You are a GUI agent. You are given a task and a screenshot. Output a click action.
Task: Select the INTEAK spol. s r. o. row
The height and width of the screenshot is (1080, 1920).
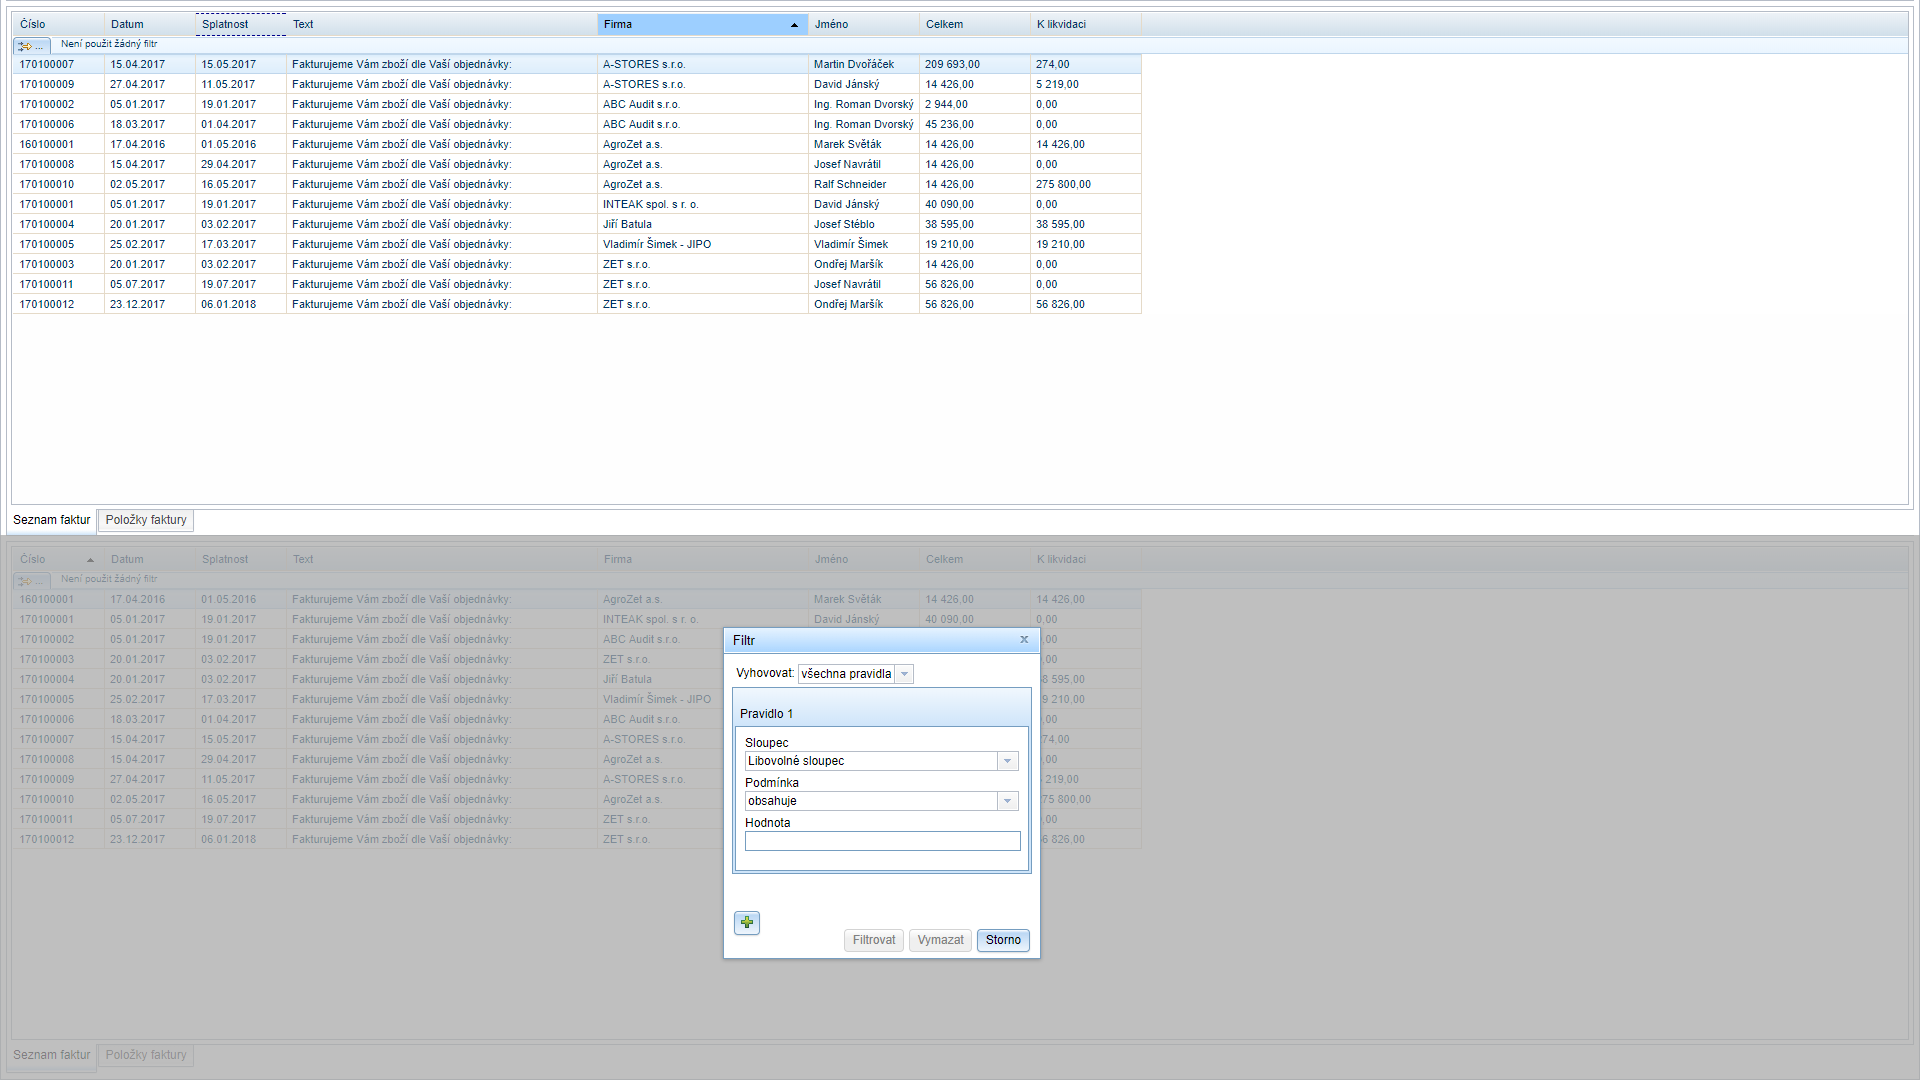(x=650, y=204)
